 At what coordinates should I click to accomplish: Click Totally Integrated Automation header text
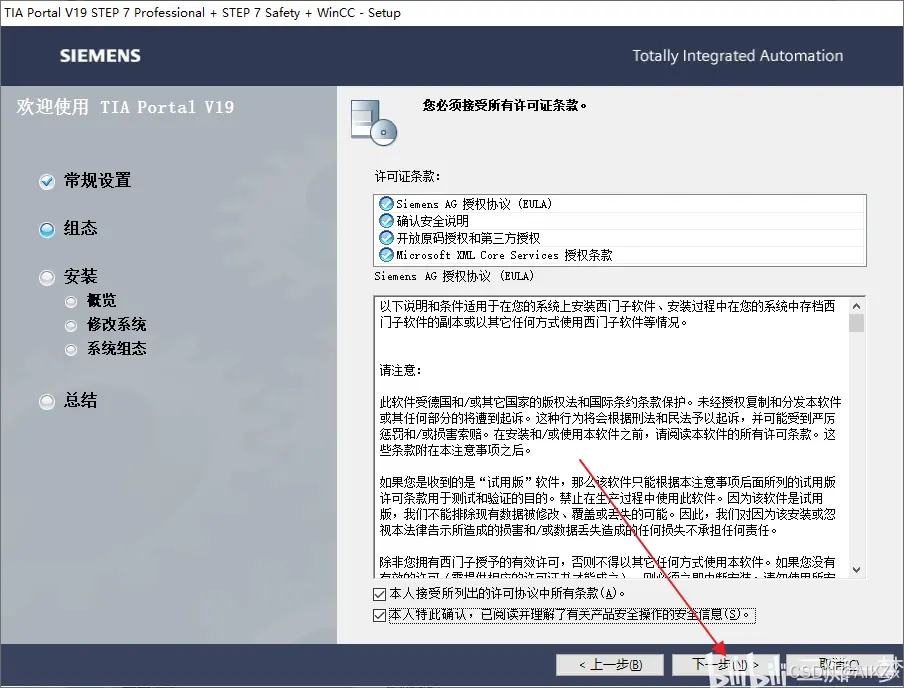737,55
